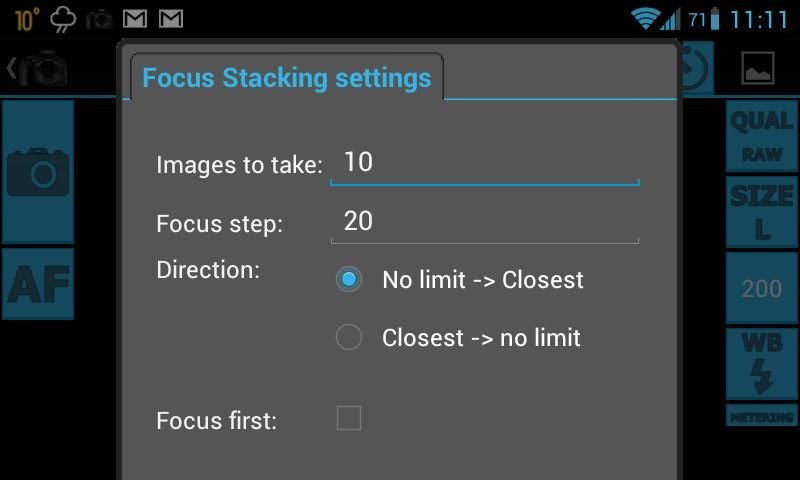Tap the WB flash white balance icon

tap(762, 364)
